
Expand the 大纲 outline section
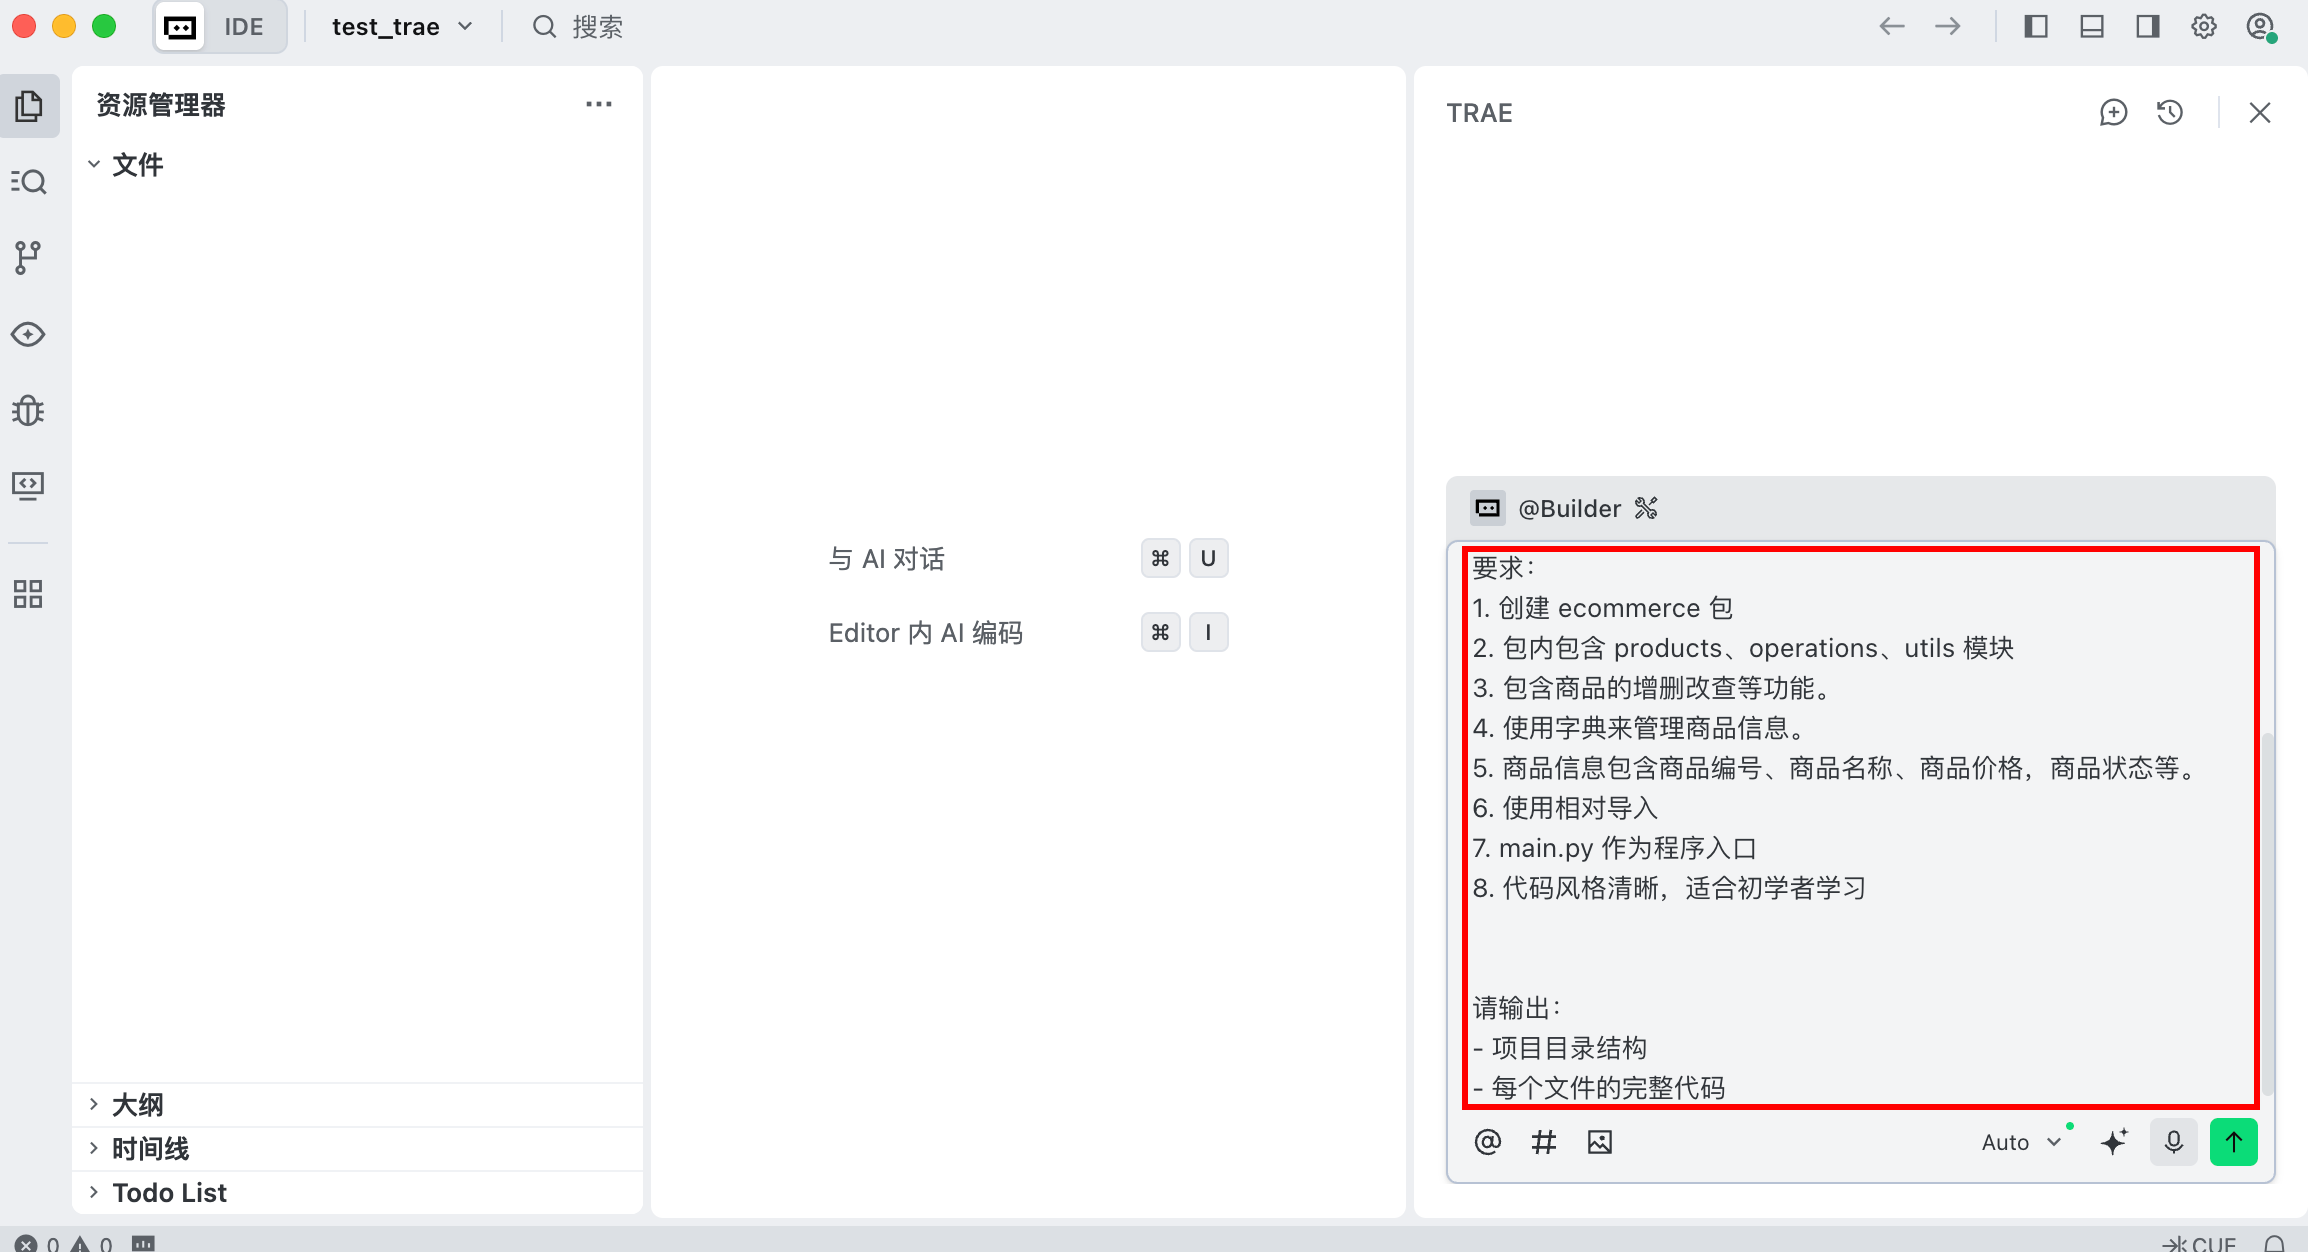point(137,1105)
